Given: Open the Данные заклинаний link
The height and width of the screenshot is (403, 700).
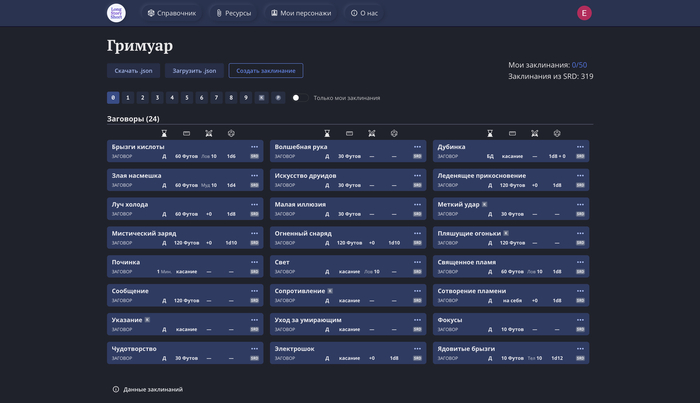Looking at the screenshot, I should 153,389.
